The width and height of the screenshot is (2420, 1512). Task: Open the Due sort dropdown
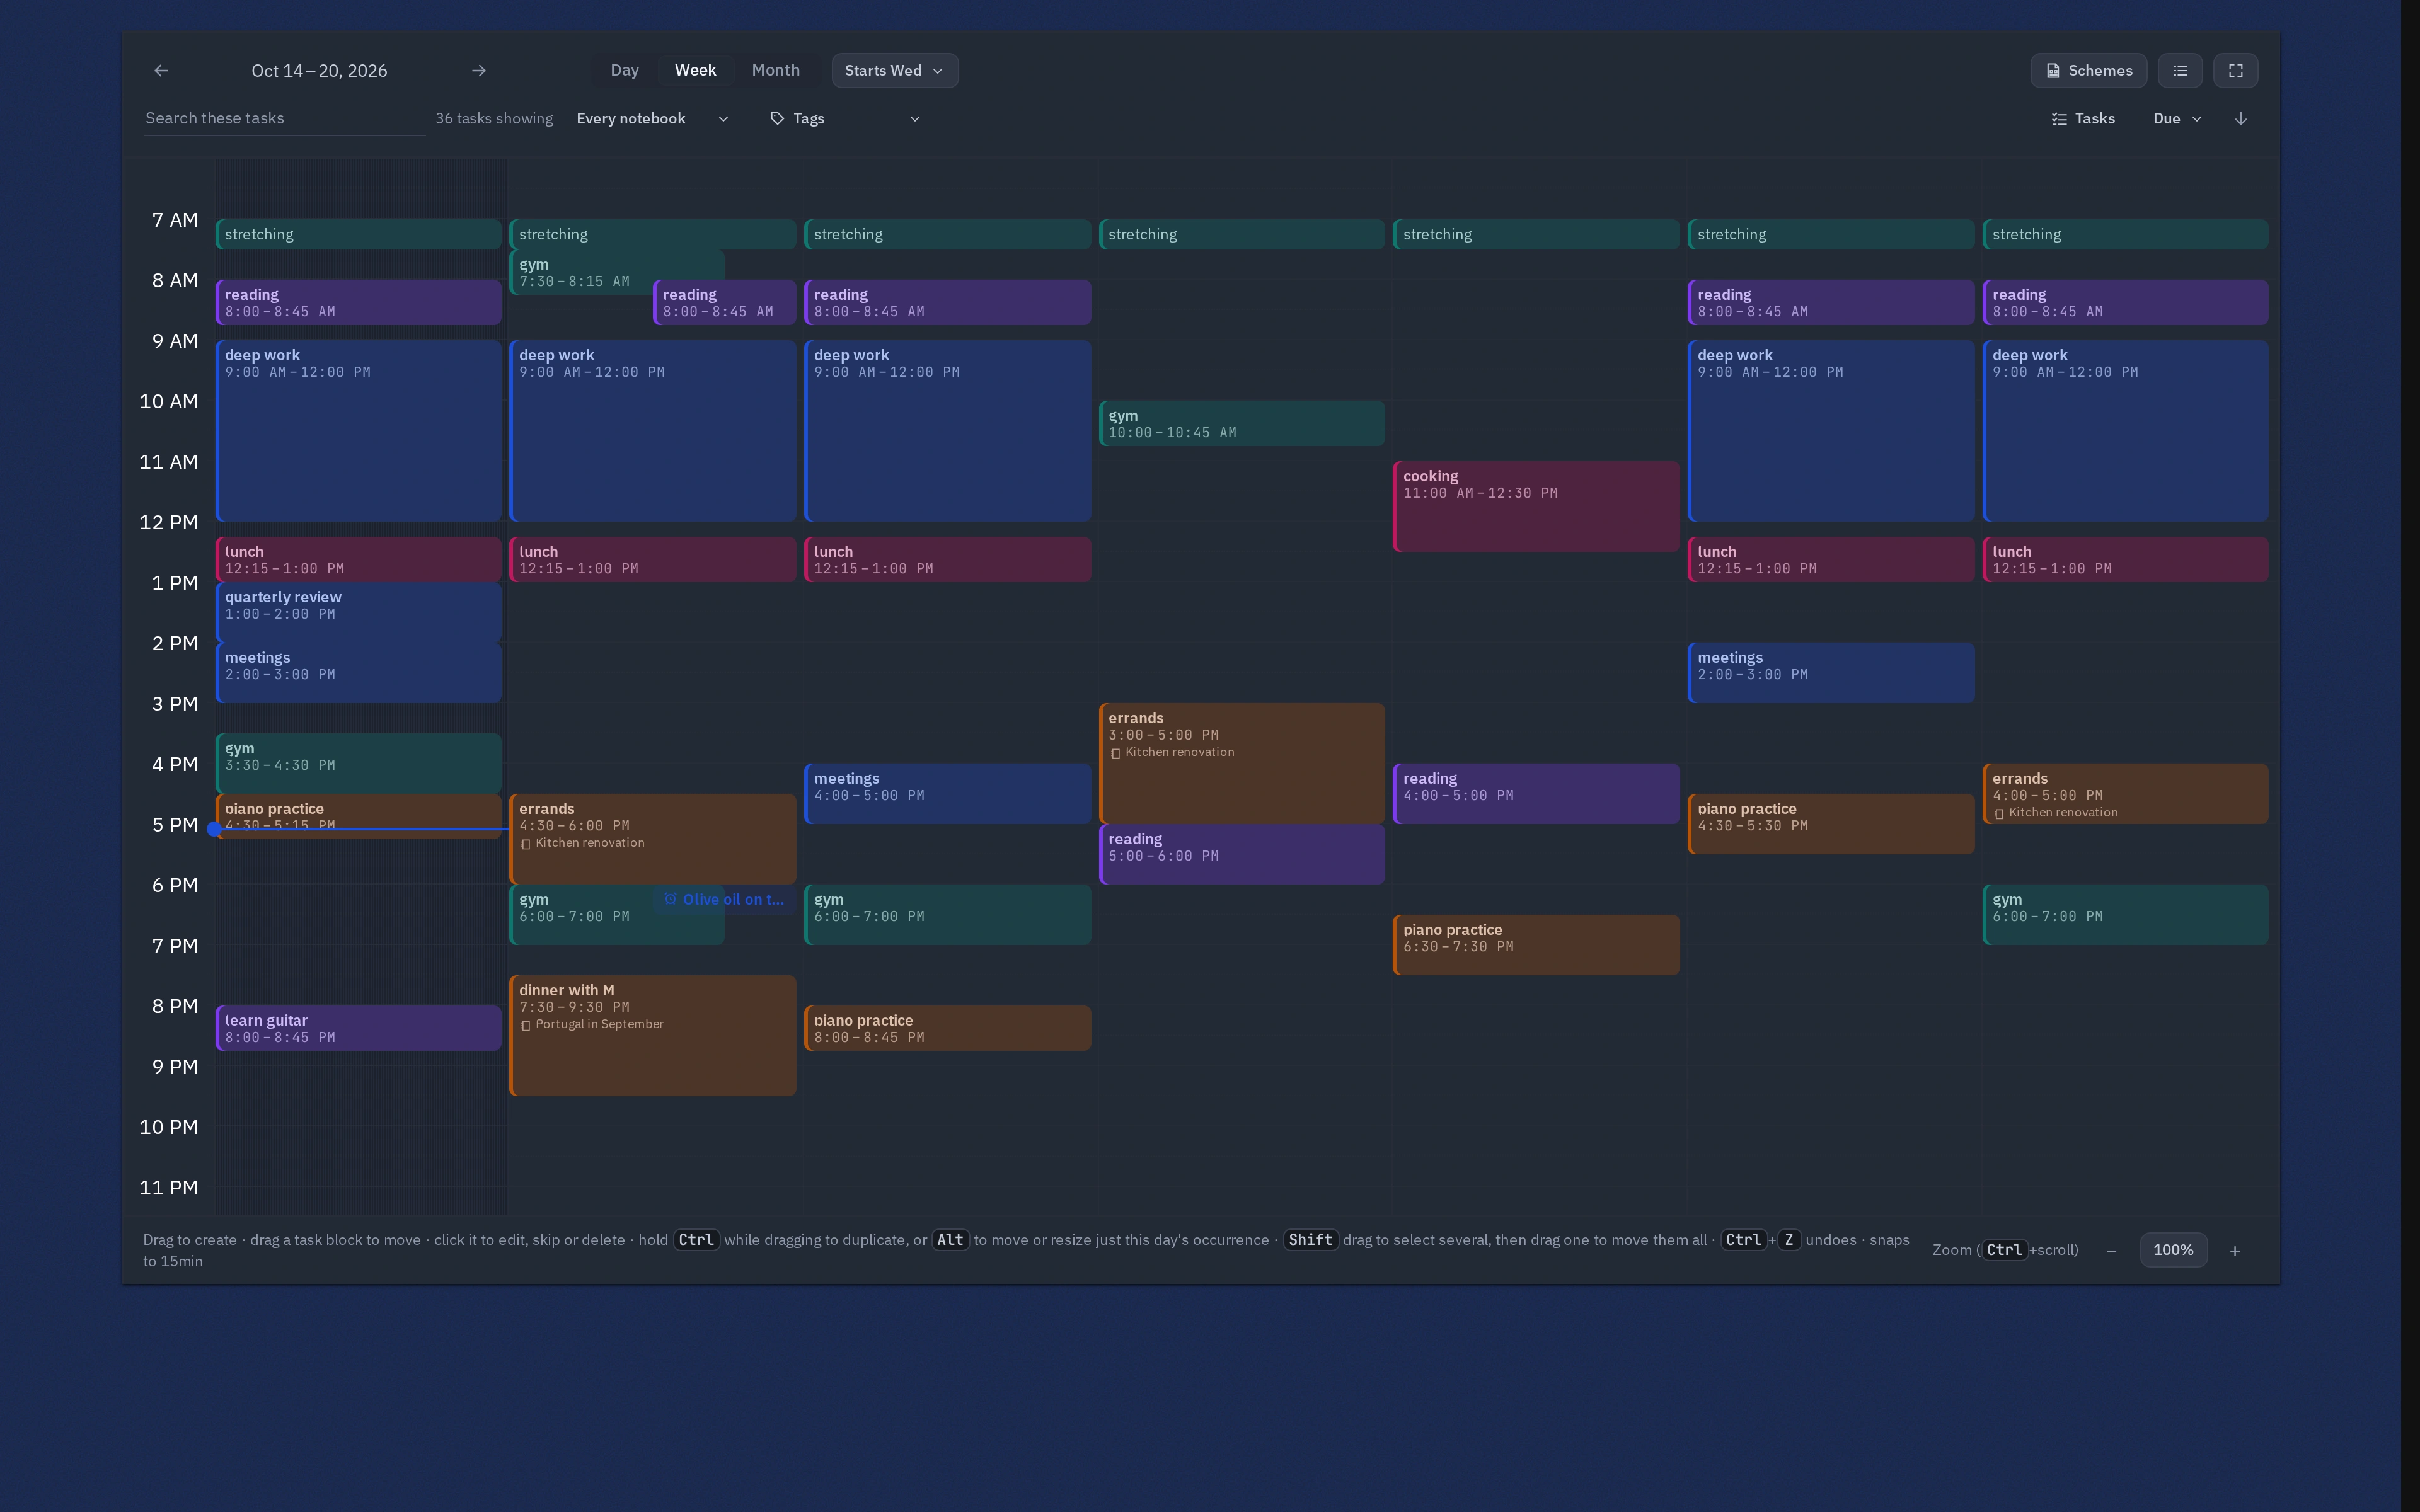click(x=2177, y=118)
